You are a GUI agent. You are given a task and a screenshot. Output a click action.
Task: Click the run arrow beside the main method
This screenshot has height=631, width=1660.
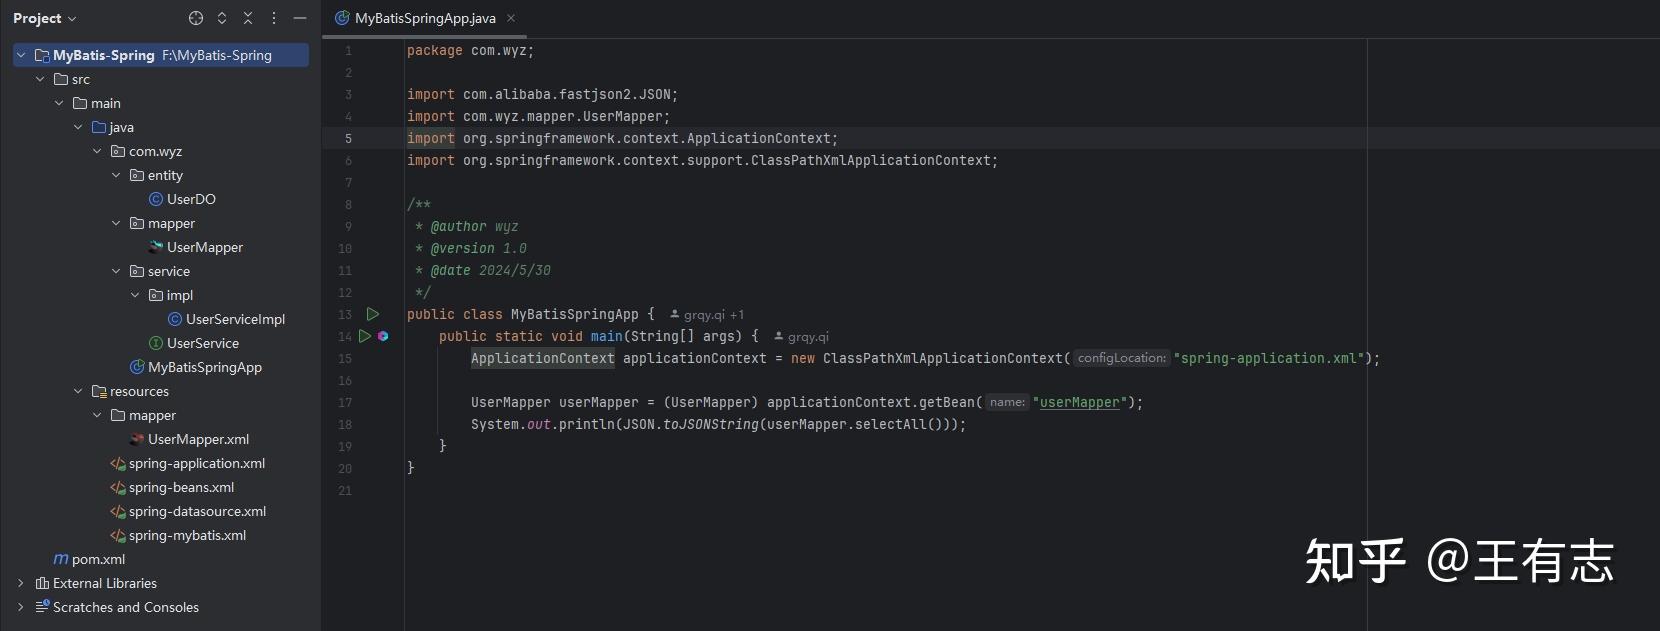pos(365,336)
